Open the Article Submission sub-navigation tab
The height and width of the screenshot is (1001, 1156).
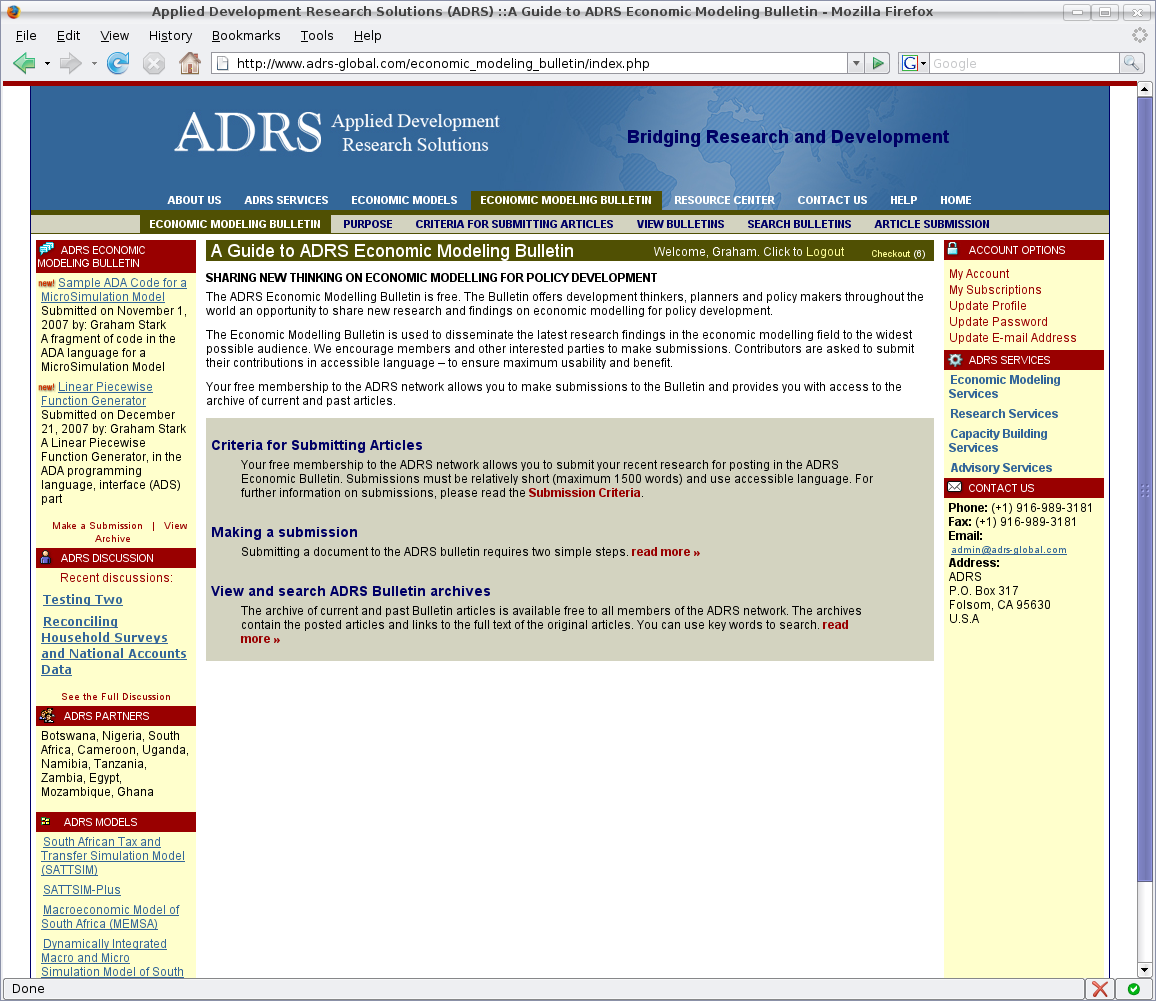931,224
